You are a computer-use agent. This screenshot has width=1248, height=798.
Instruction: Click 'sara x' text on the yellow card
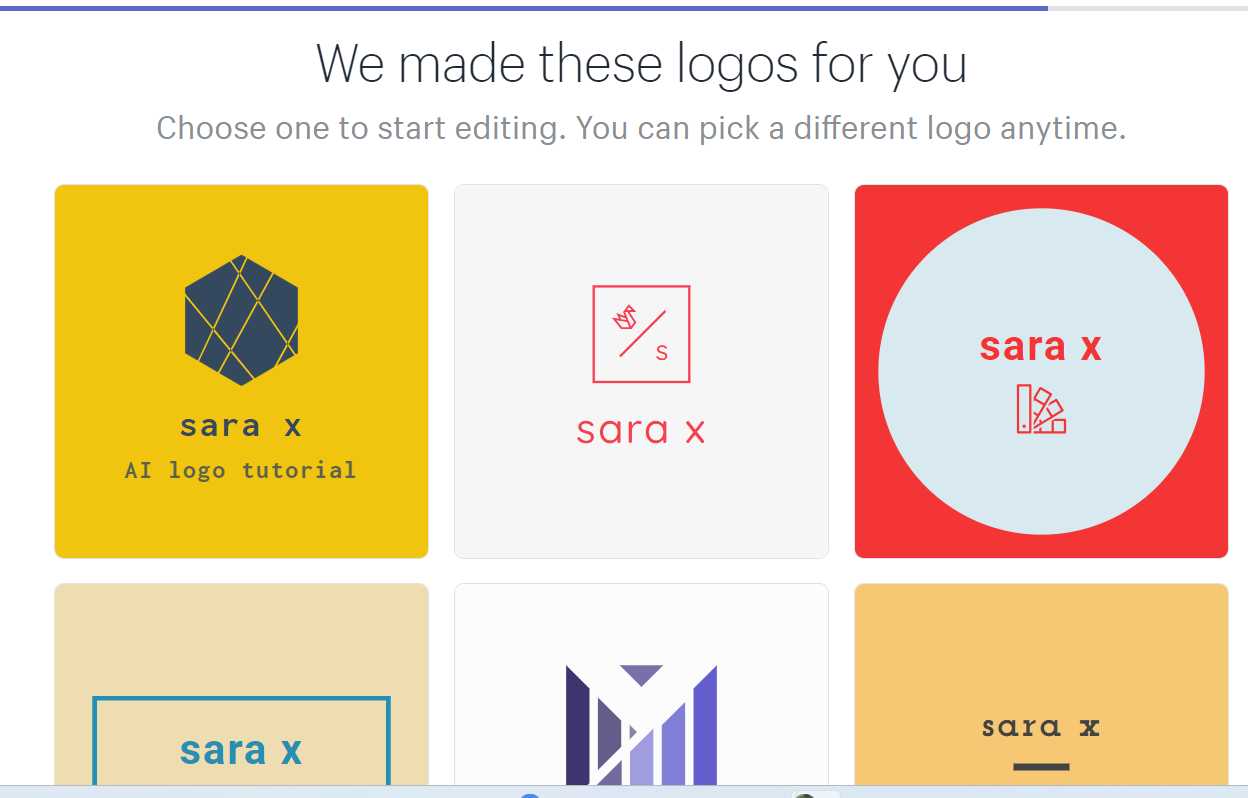point(241,426)
